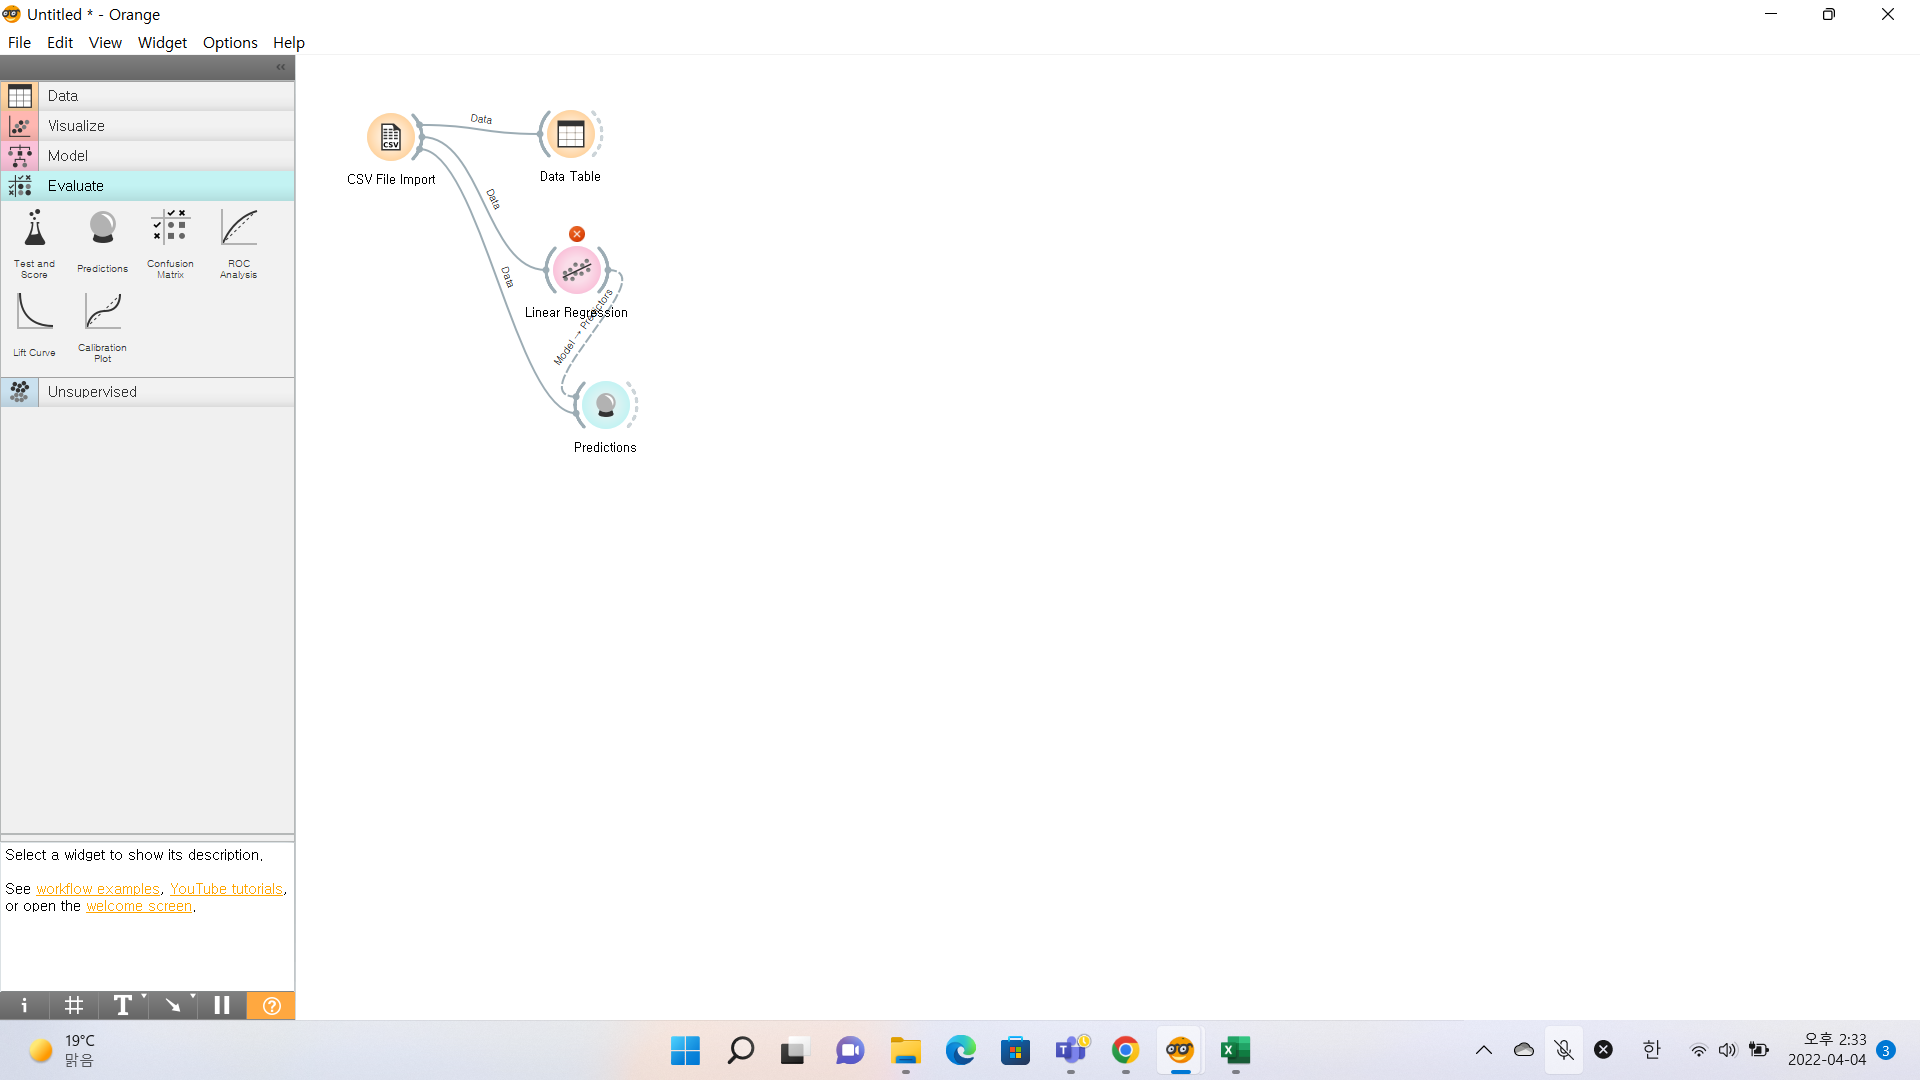Select the Linear Regression node on canvas

577,271
